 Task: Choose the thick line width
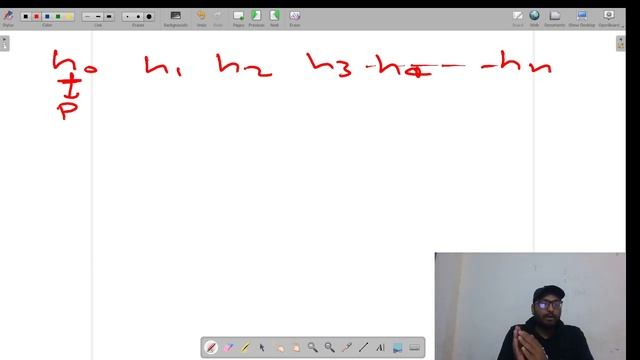pos(109,17)
